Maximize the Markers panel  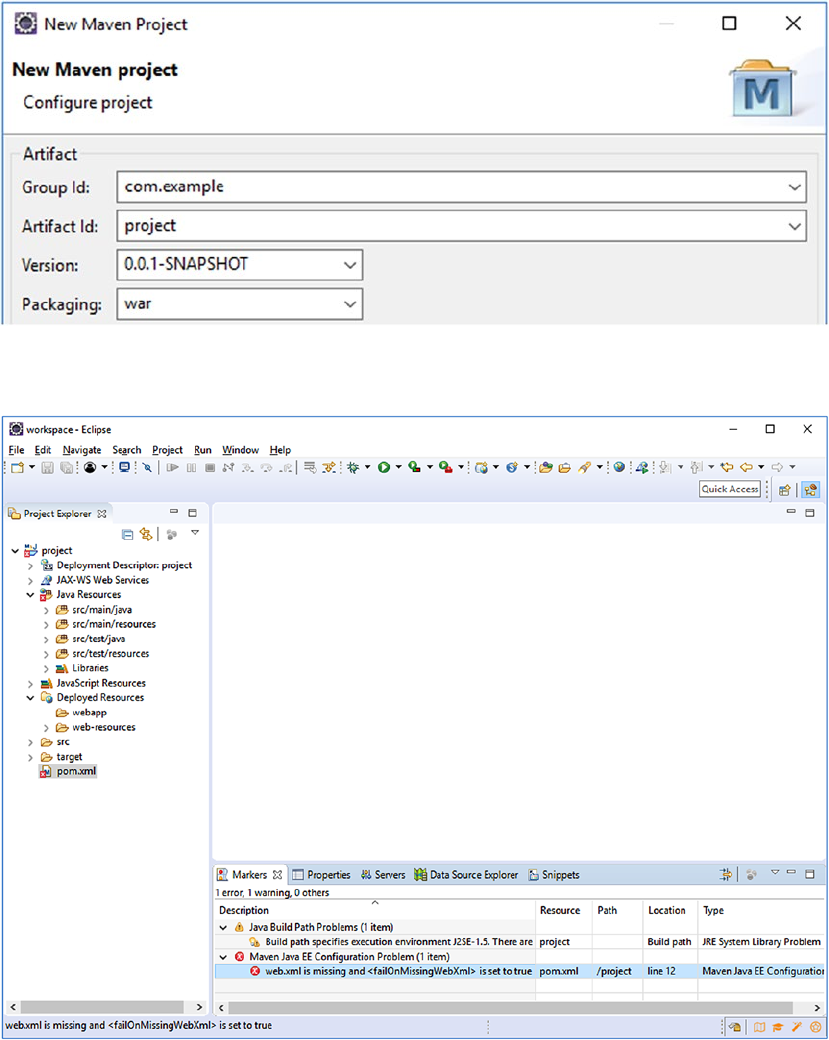point(810,874)
